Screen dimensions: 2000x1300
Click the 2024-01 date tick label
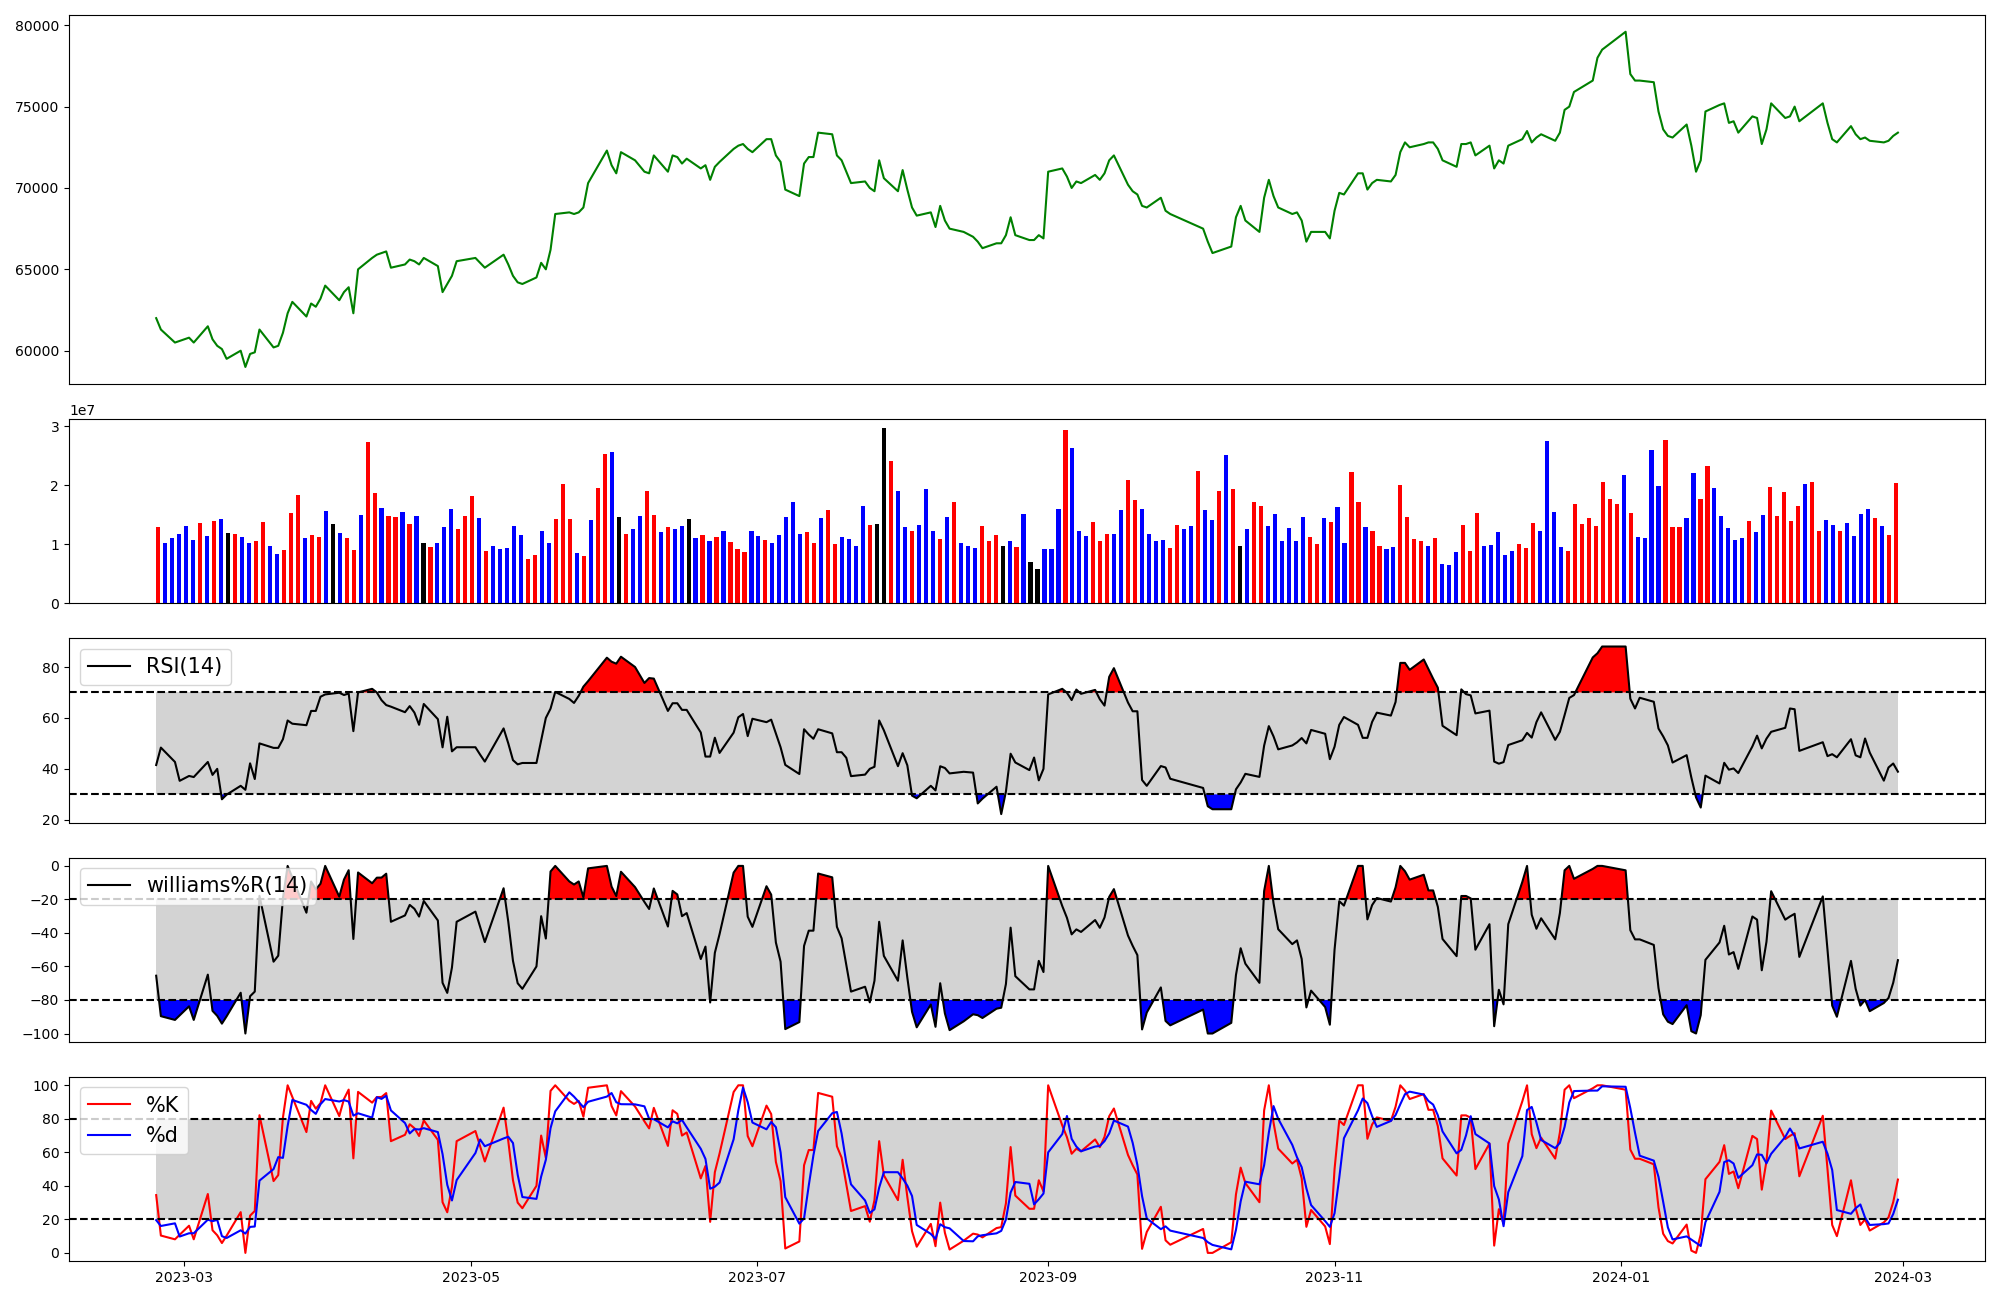1621,1277
